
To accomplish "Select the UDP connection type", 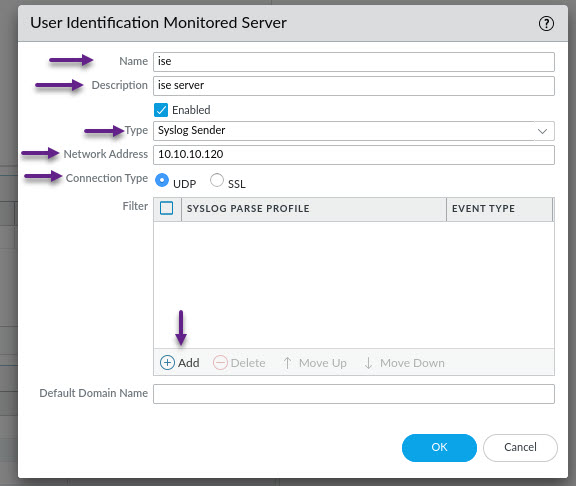I will pyautogui.click(x=162, y=180).
